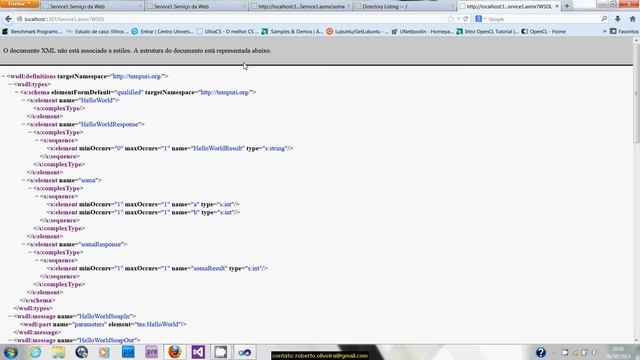
Task: Click the closing /wsdl:types tag
Action: click(x=33, y=308)
